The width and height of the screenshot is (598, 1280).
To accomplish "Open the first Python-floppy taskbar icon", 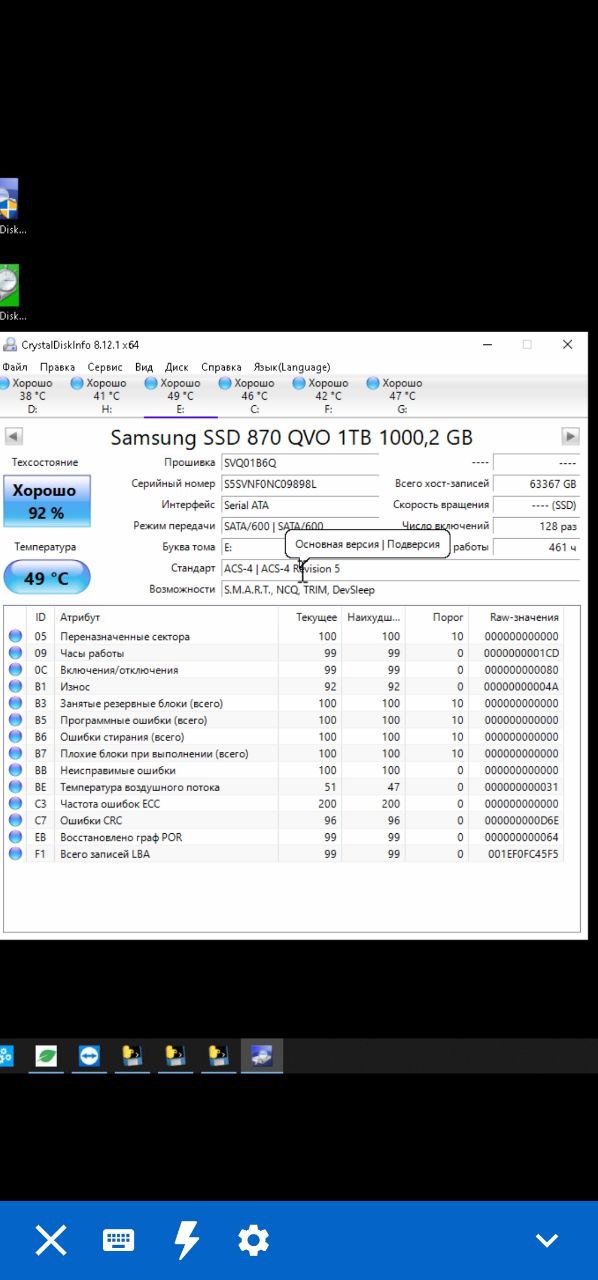I will (132, 1055).
